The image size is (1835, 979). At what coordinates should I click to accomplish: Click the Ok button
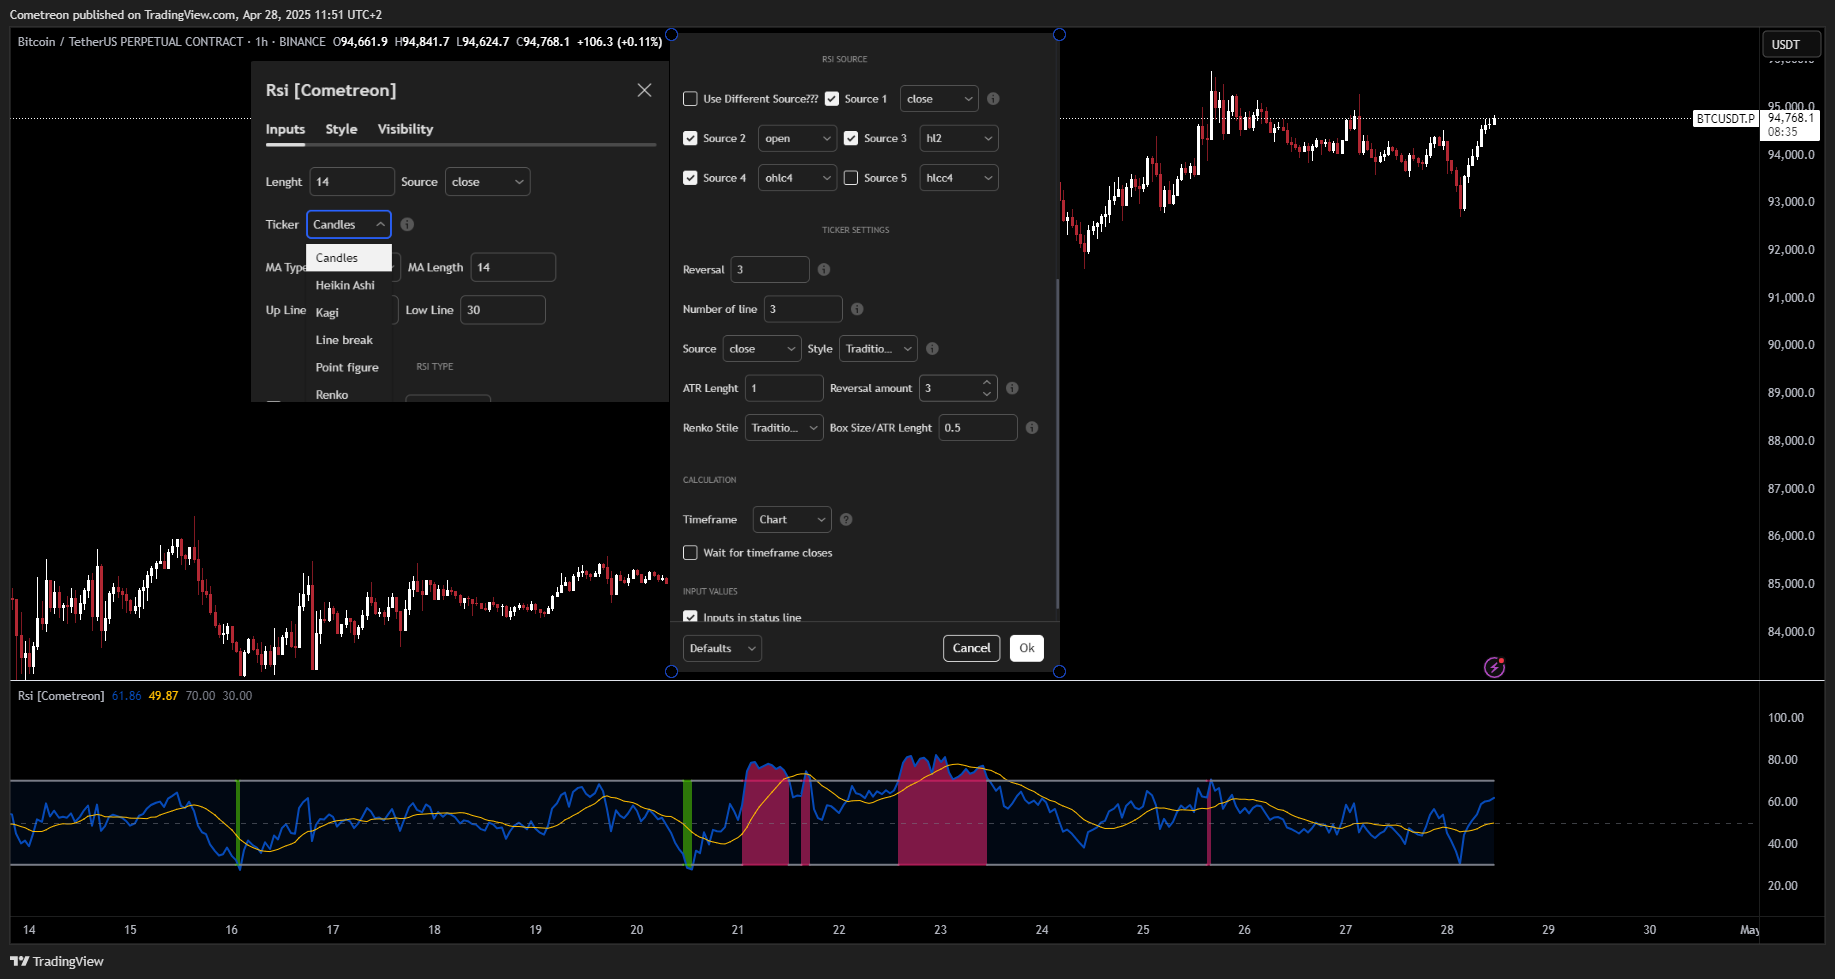[1027, 648]
